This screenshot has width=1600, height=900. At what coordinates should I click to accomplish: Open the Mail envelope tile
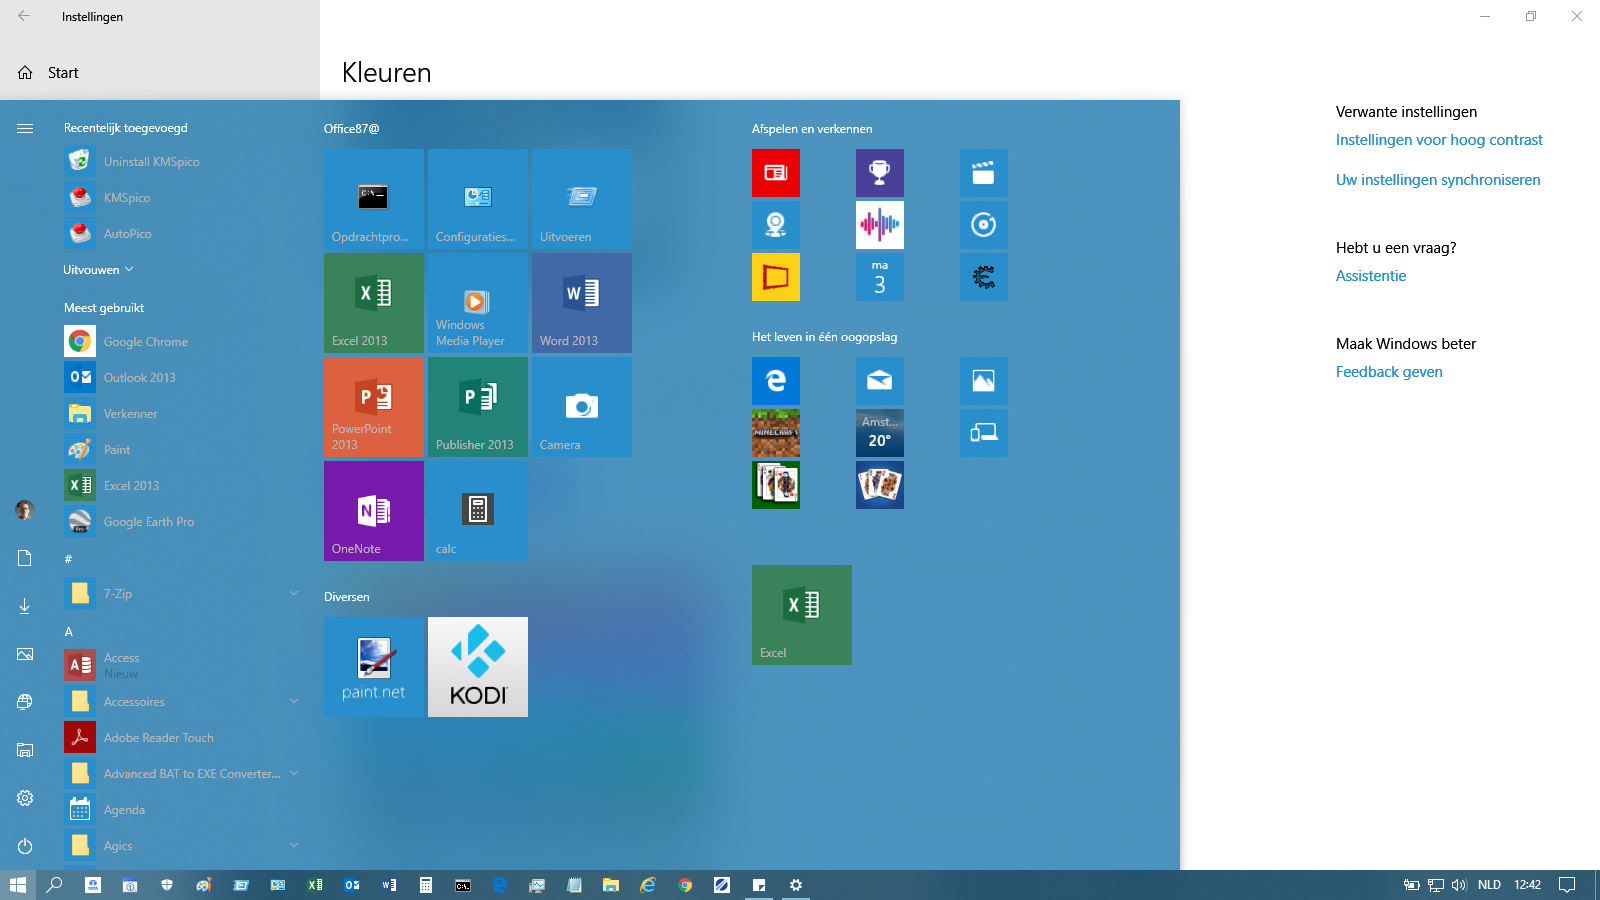(880, 381)
